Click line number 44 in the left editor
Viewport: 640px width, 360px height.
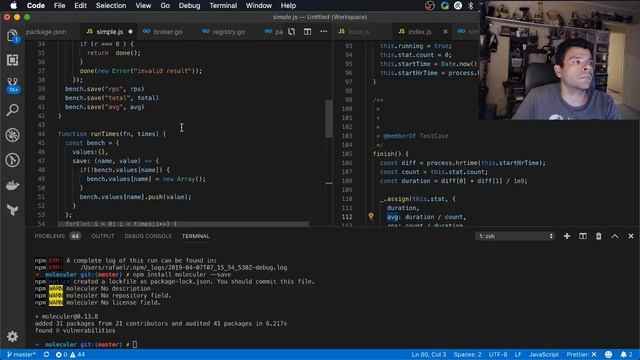(41, 134)
